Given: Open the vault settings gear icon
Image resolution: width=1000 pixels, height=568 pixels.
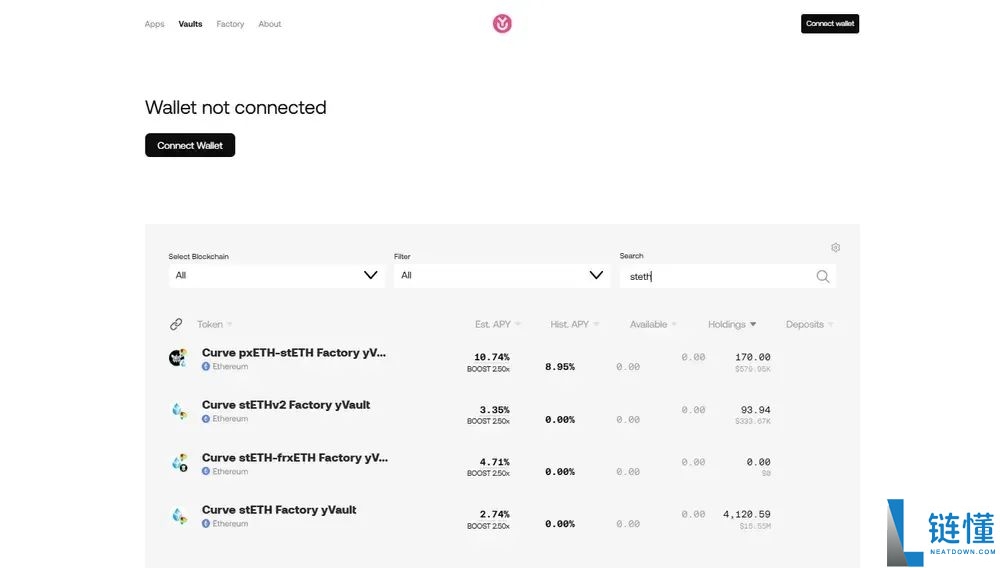Looking at the screenshot, I should pyautogui.click(x=835, y=248).
